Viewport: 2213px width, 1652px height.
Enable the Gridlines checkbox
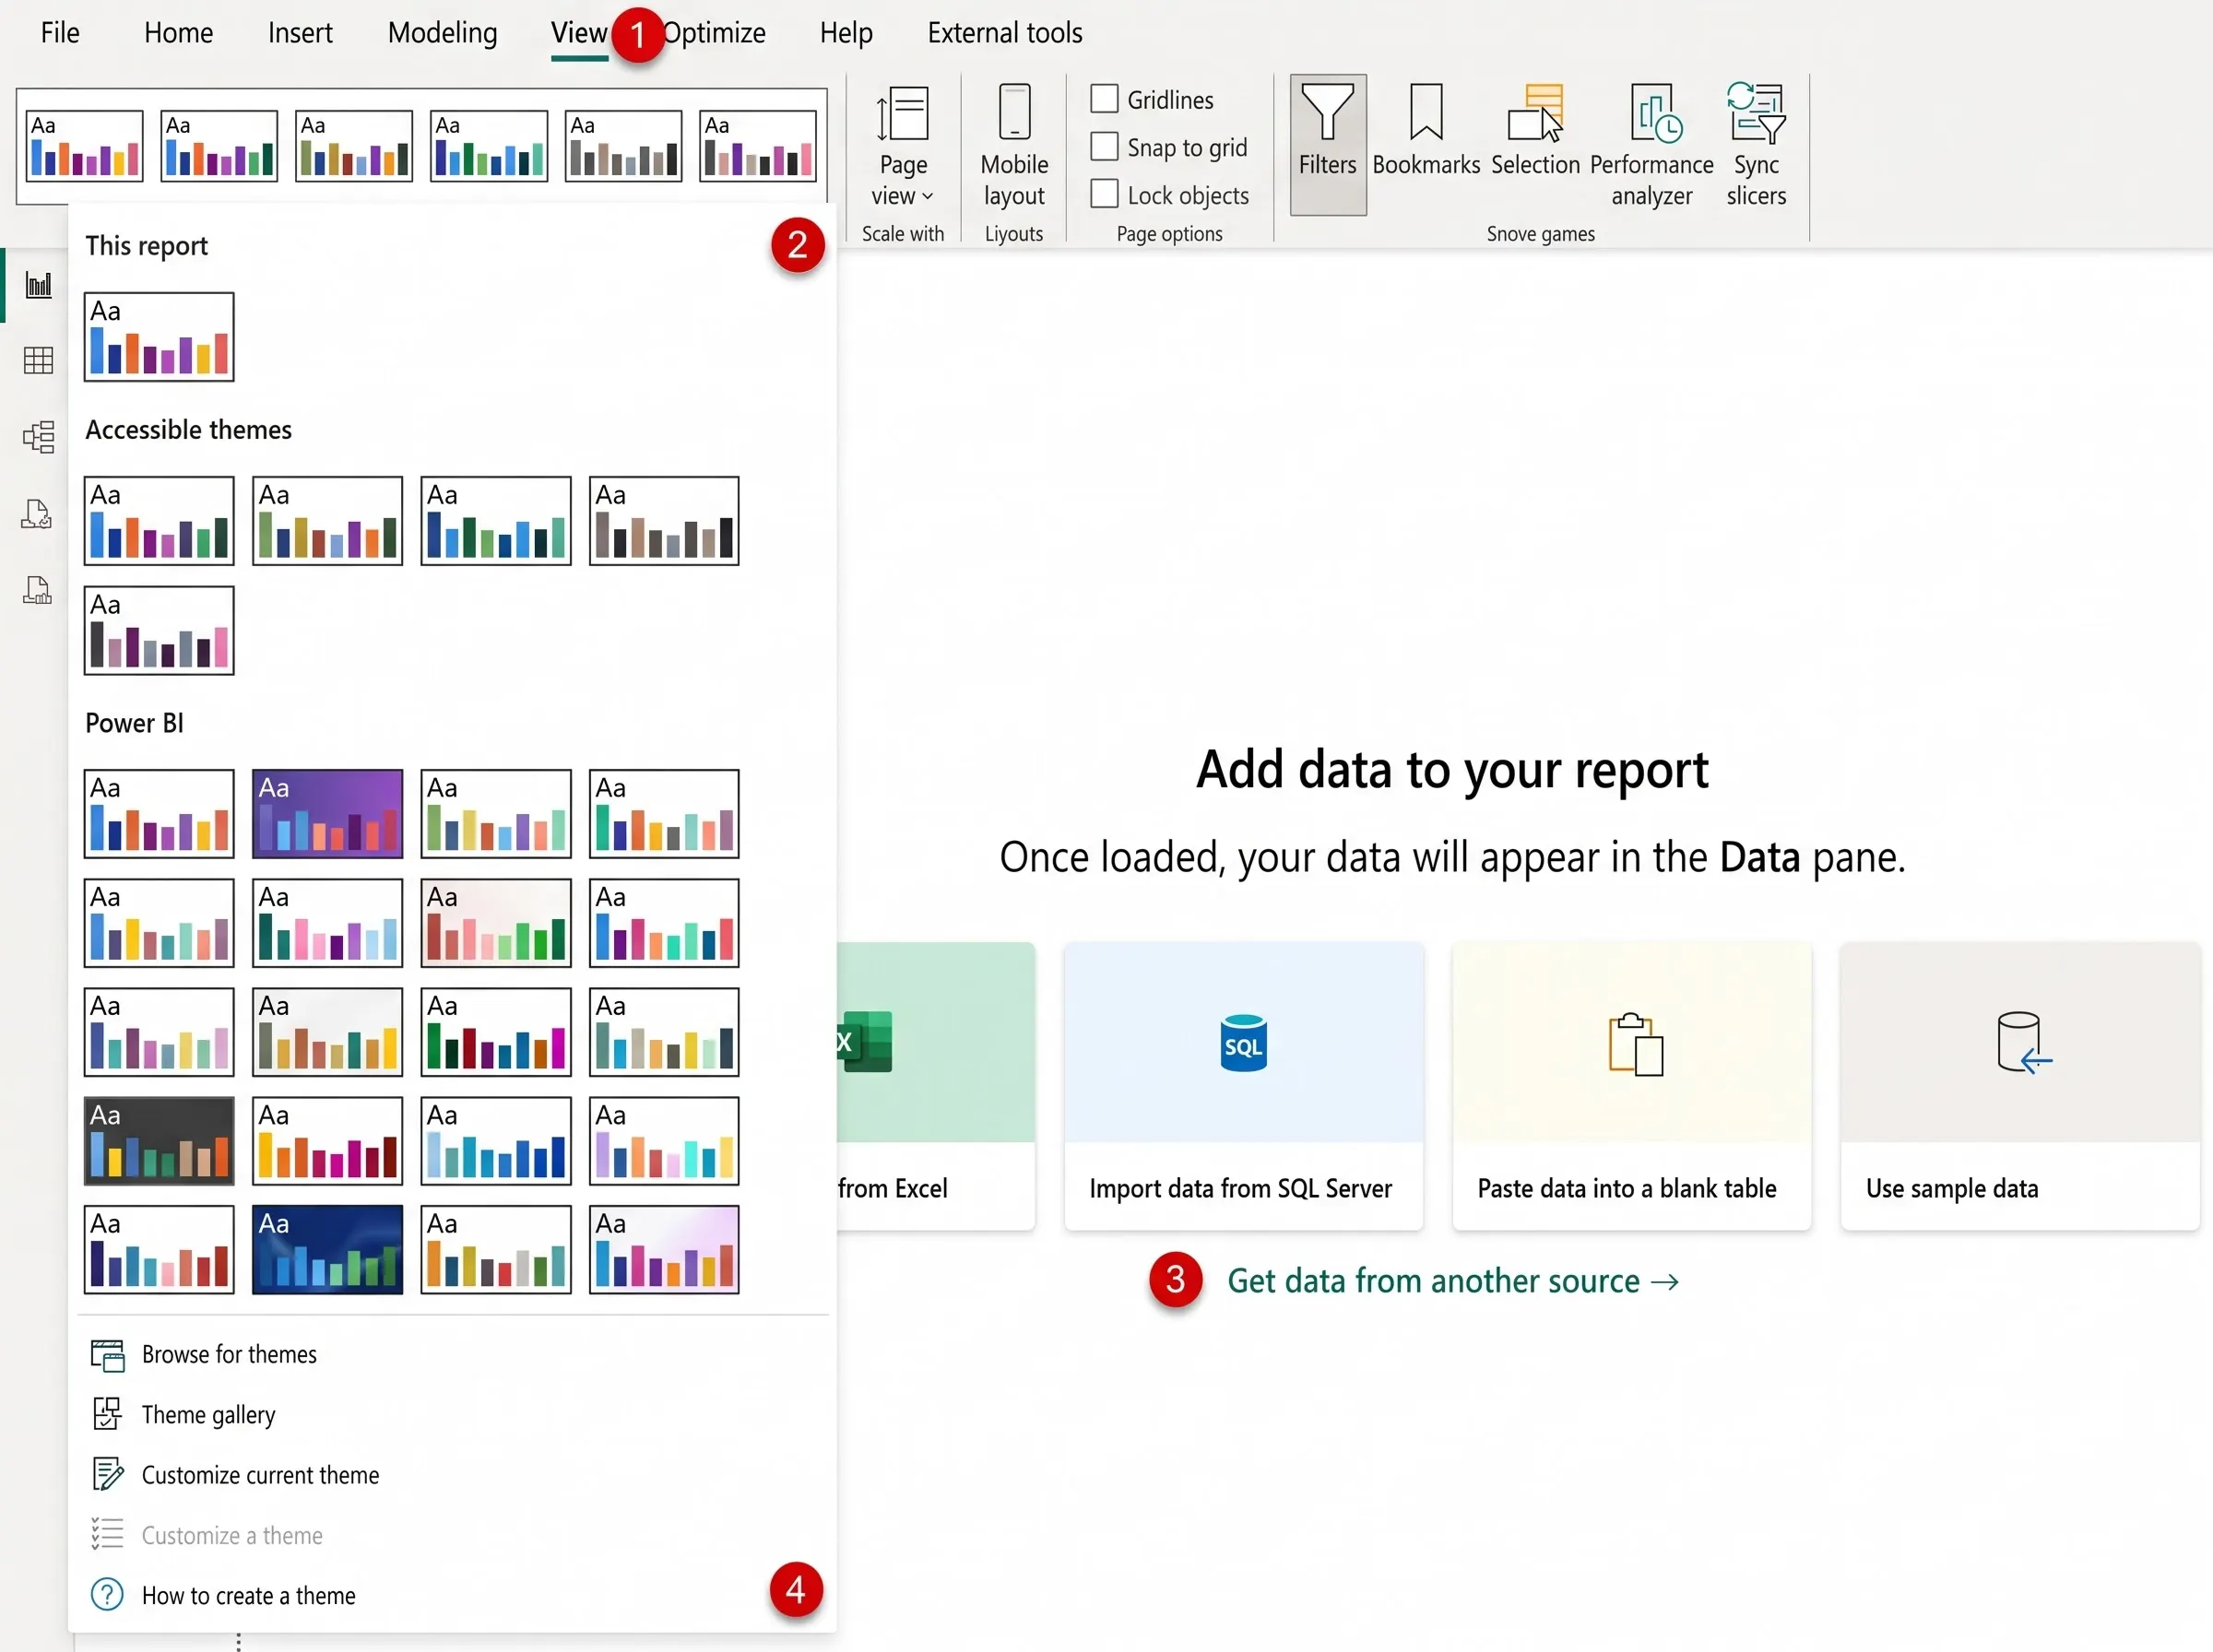tap(1104, 99)
